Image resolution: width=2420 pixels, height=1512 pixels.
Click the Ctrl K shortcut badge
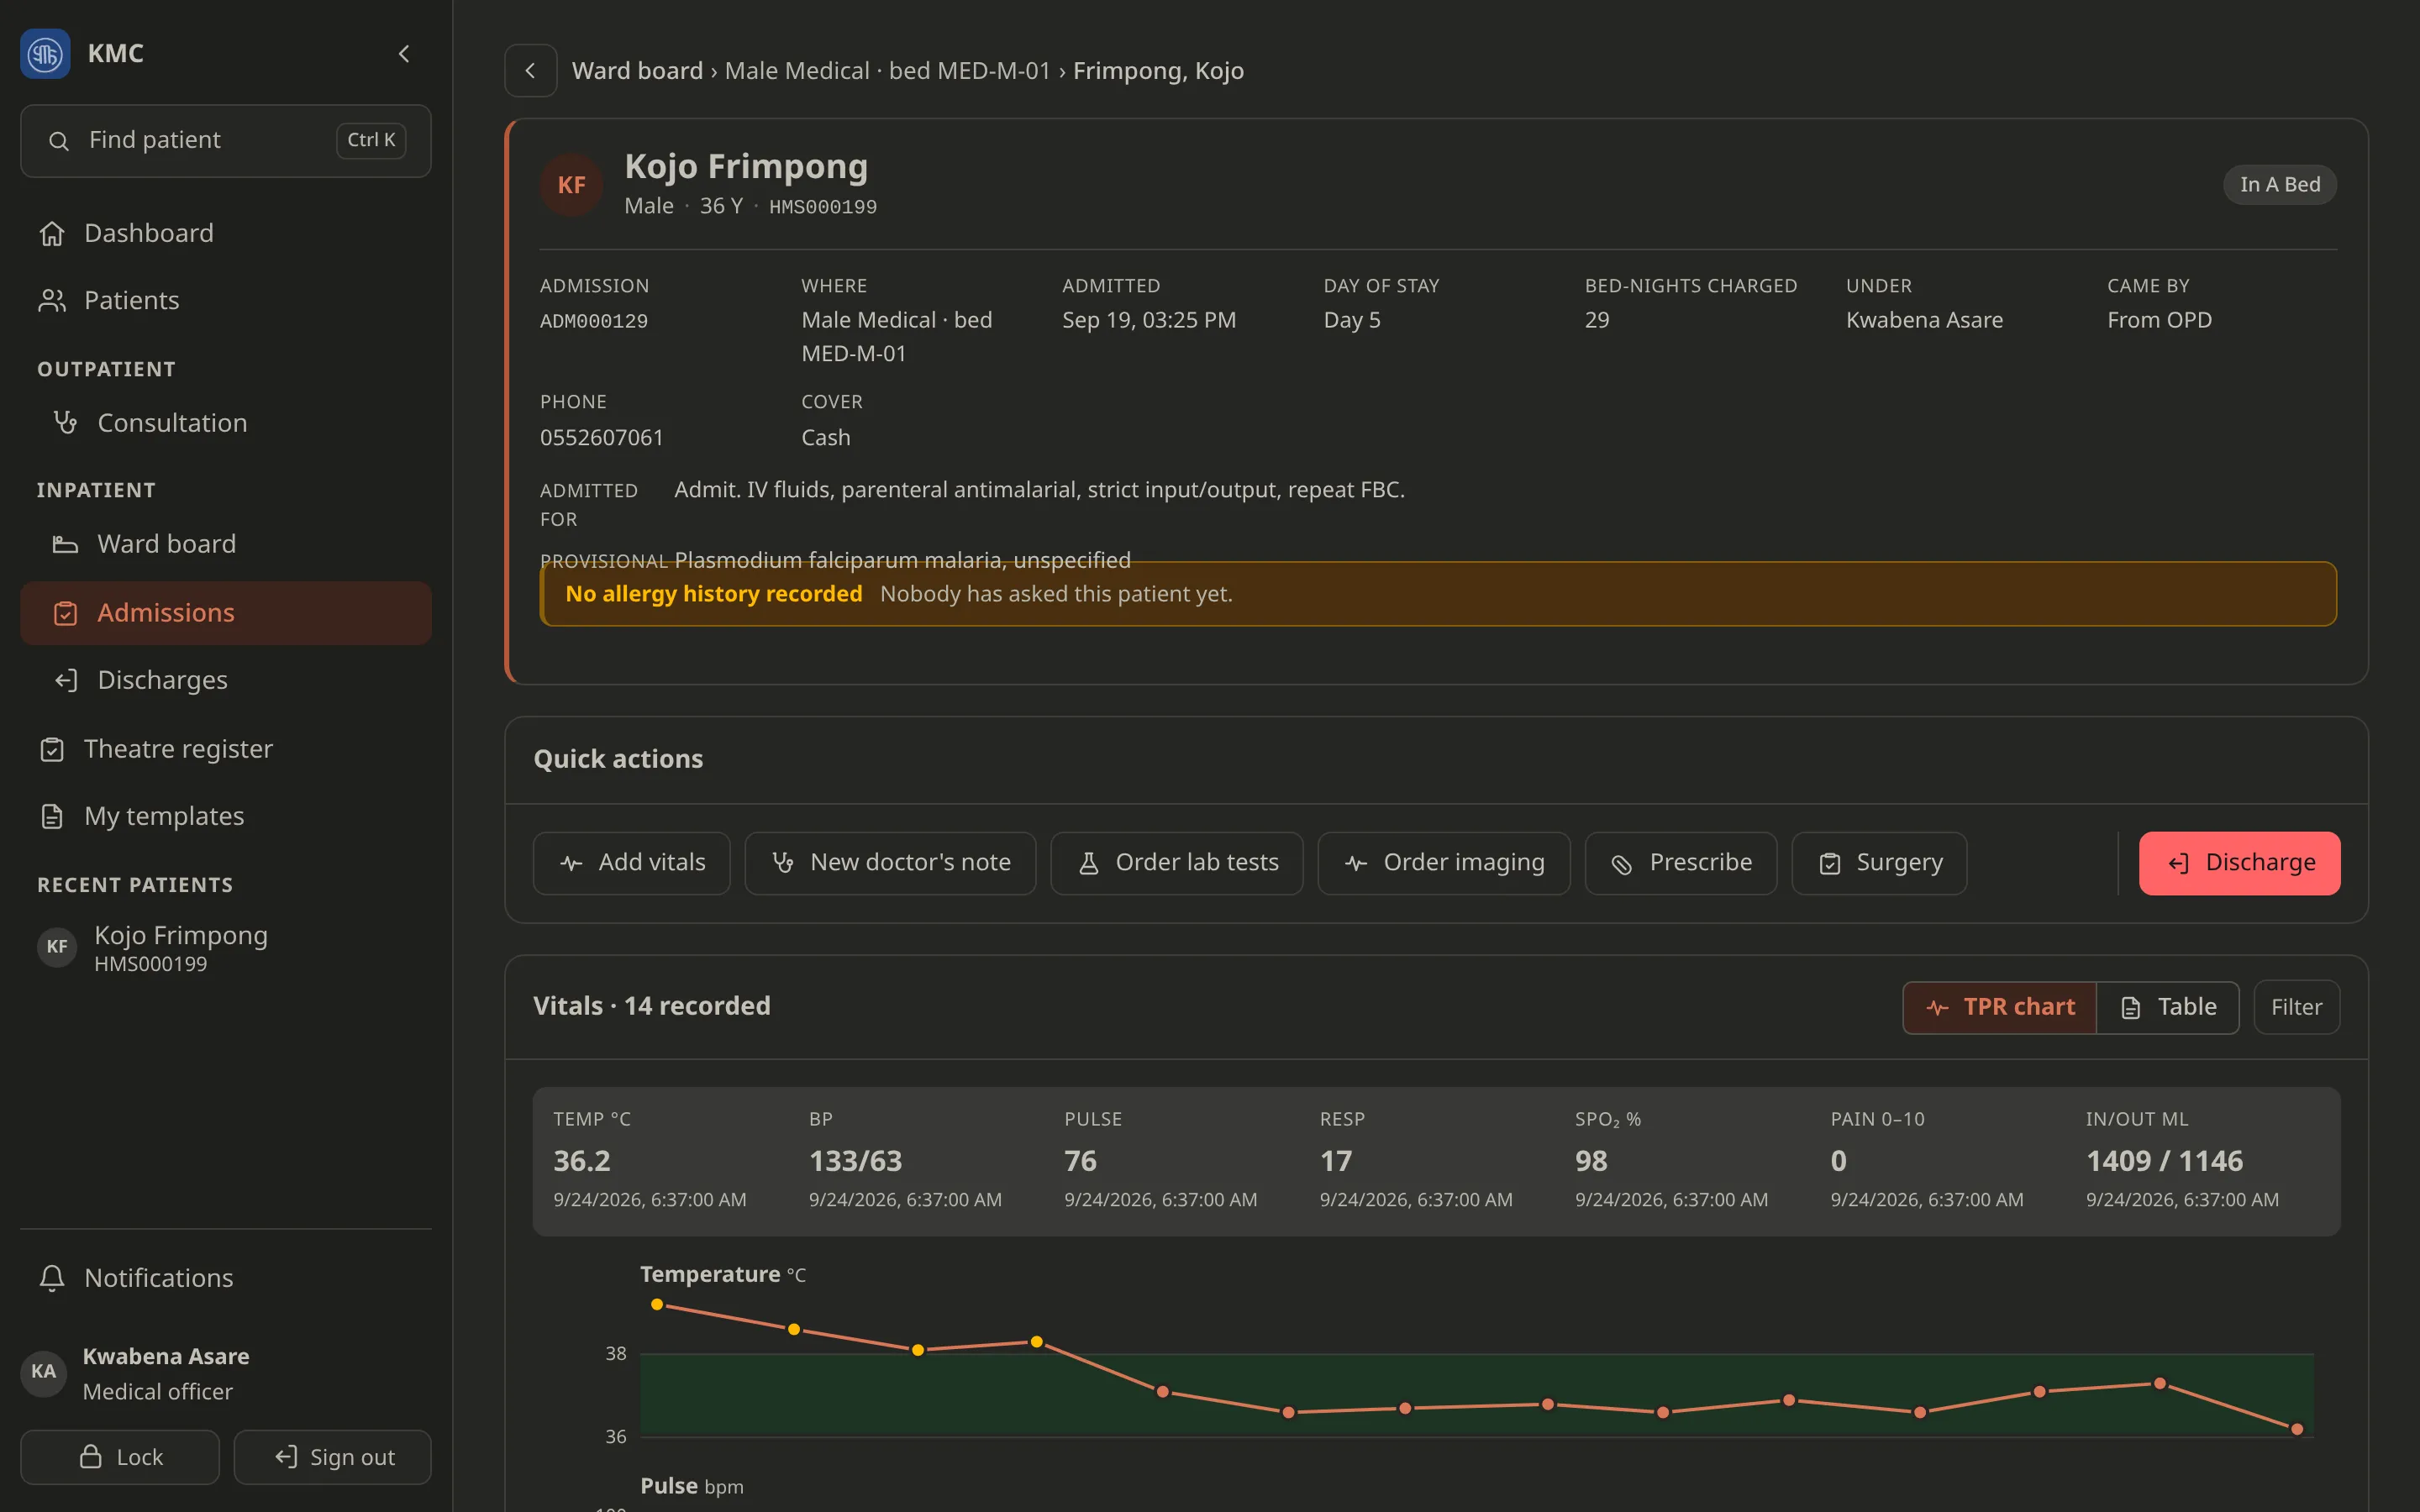click(x=371, y=141)
